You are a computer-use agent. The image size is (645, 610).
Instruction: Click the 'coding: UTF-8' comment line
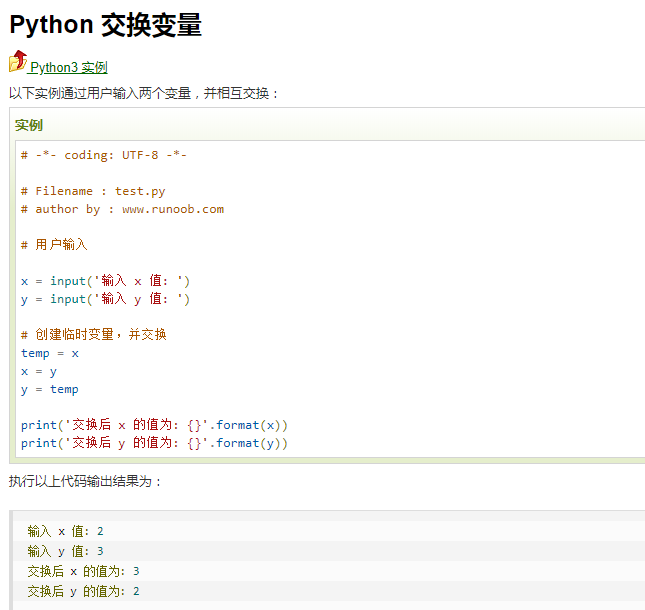[104, 155]
